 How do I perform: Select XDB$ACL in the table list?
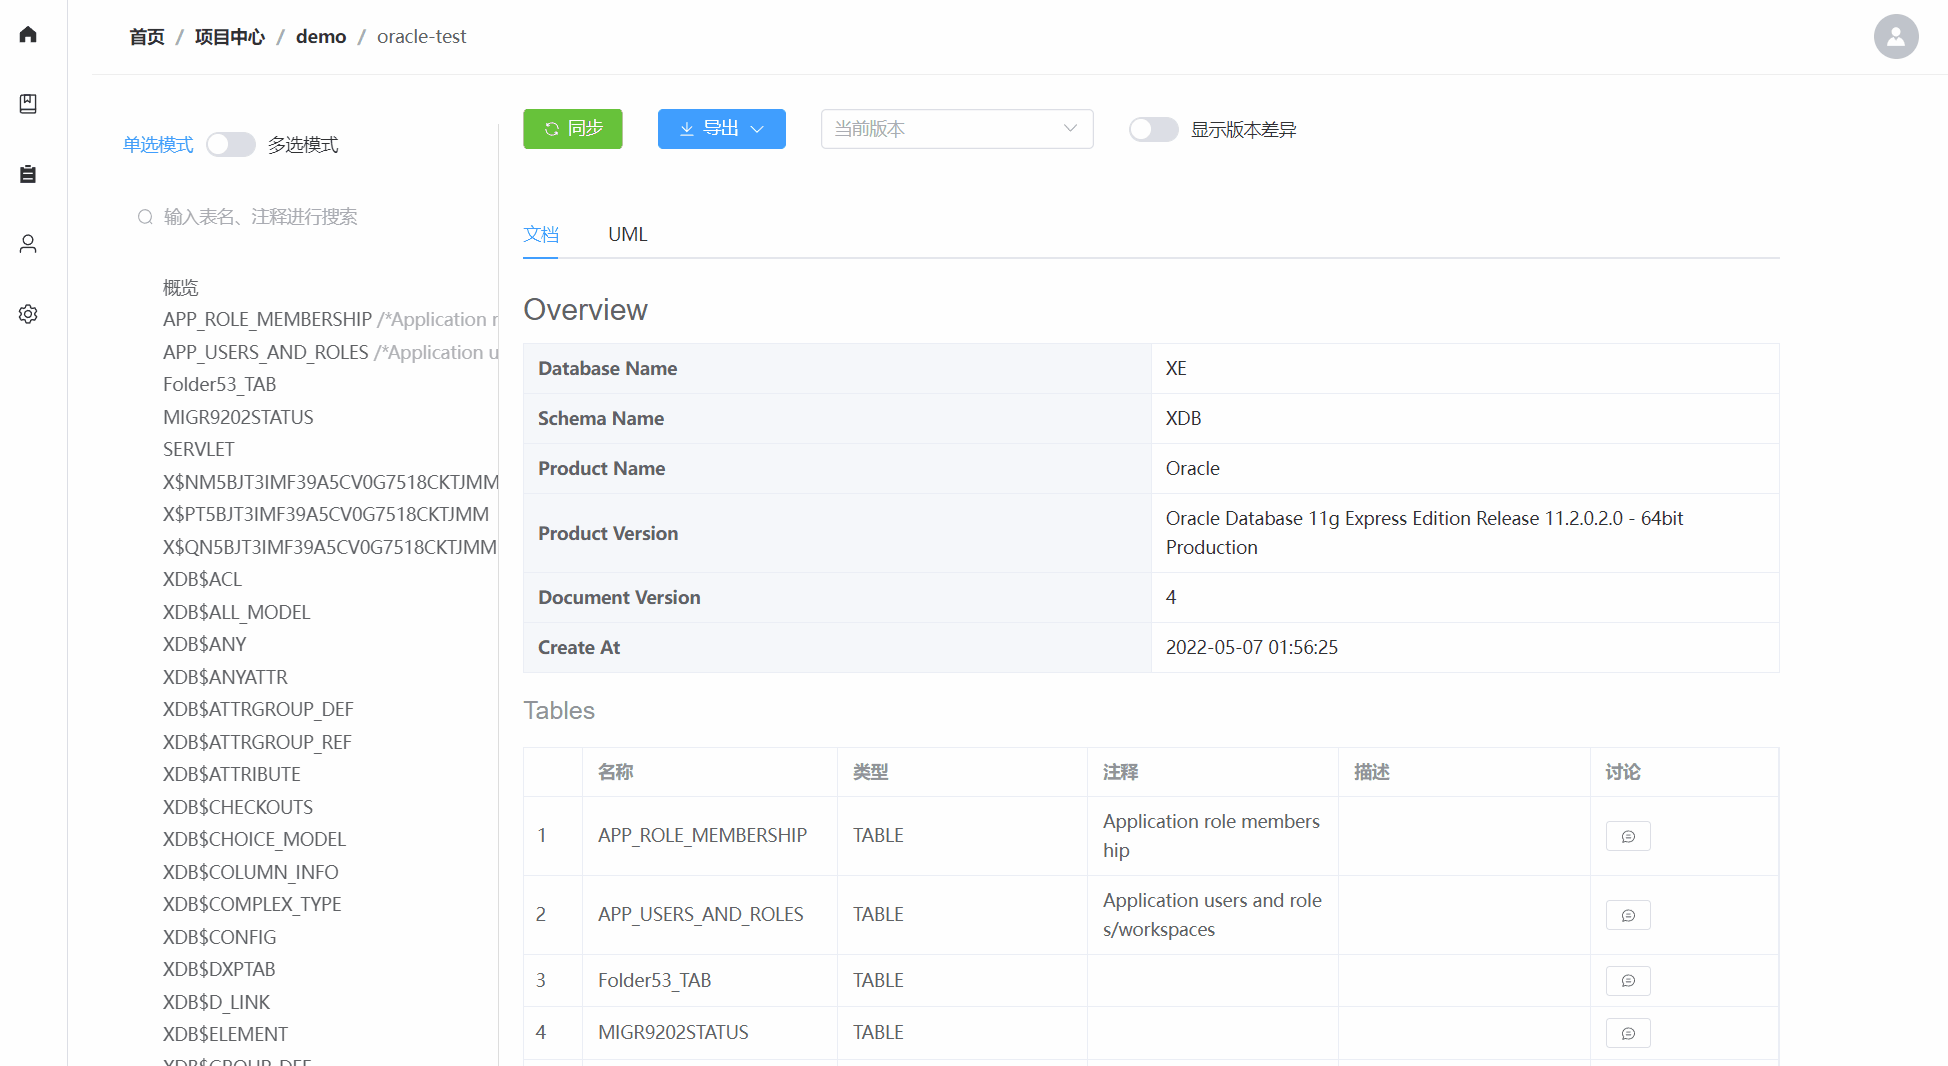click(202, 579)
